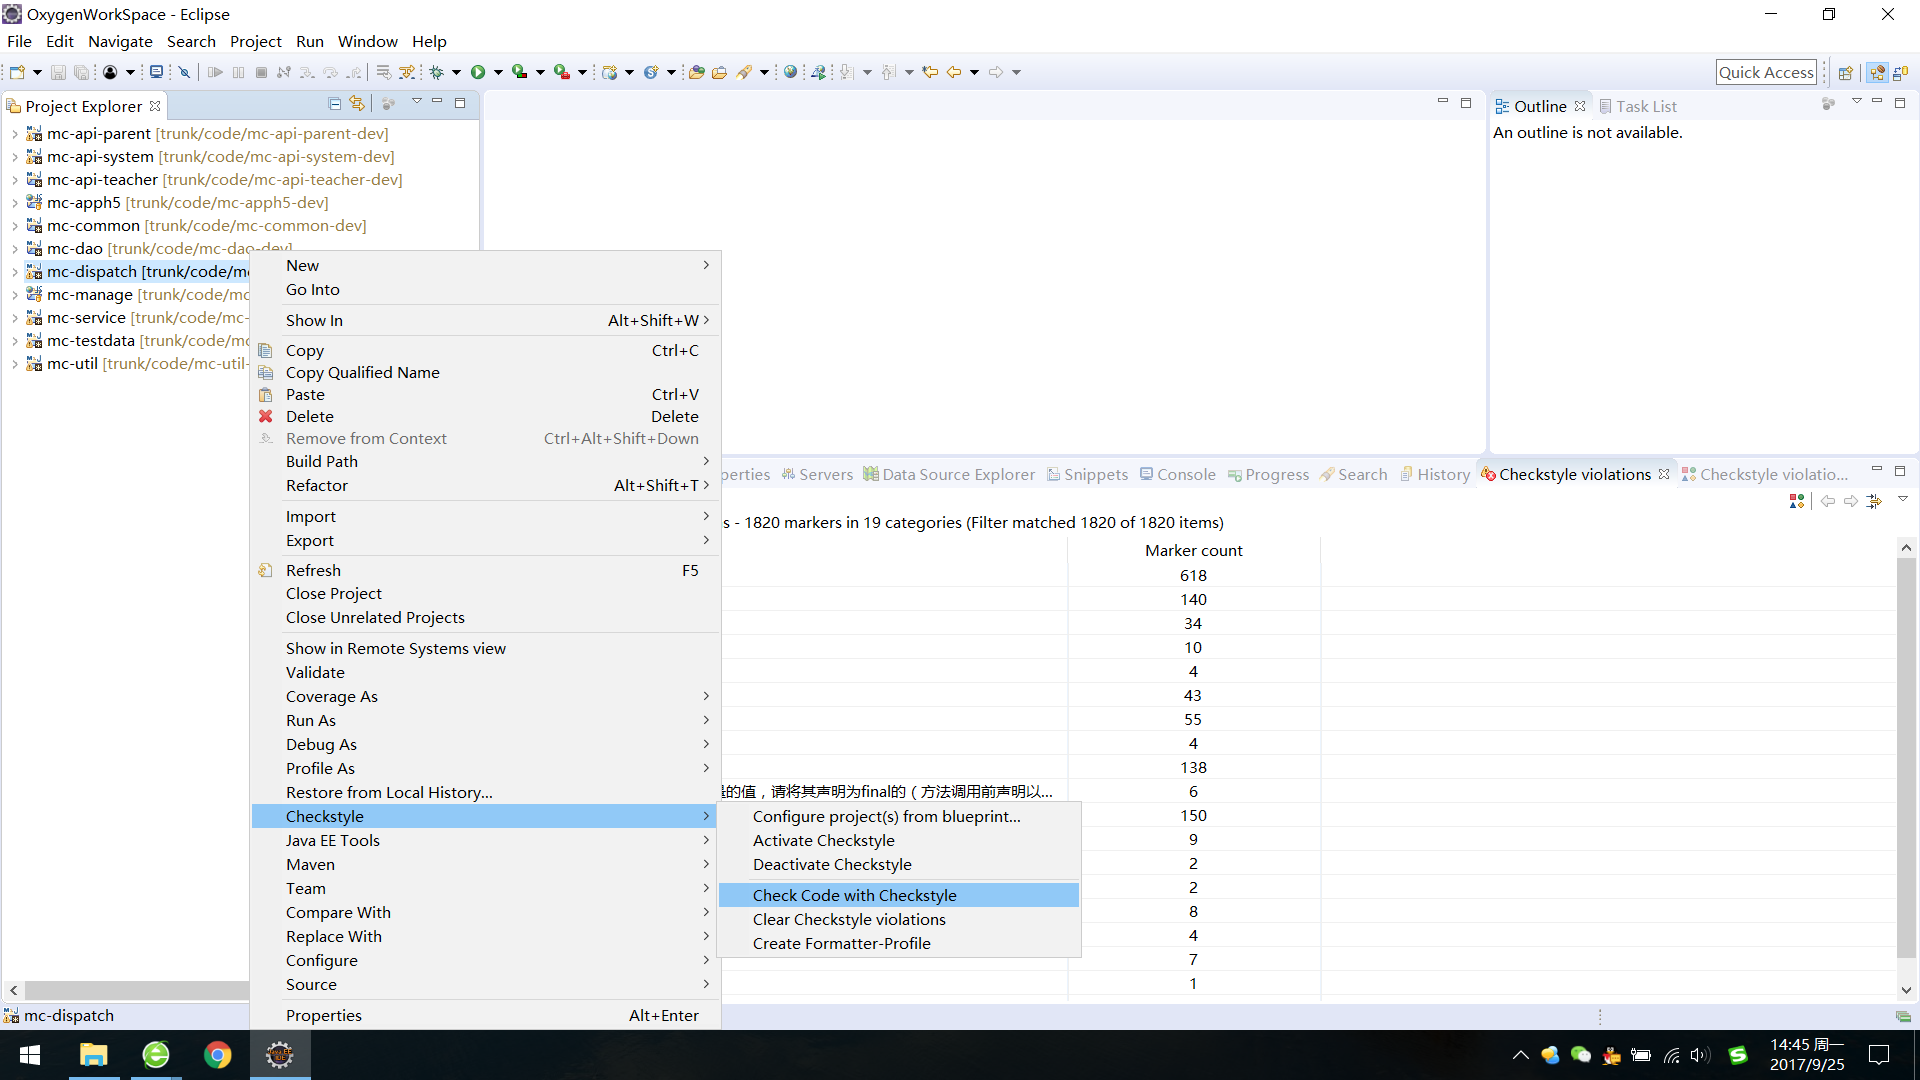This screenshot has width=1920, height=1080.
Task: Click the Eclipse icon in taskbar
Action: [x=280, y=1055]
